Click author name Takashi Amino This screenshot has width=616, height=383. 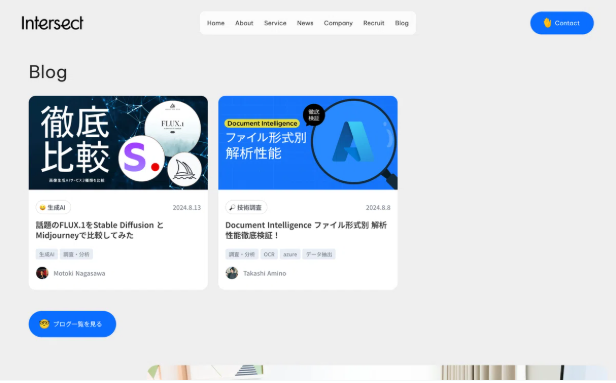[264, 273]
